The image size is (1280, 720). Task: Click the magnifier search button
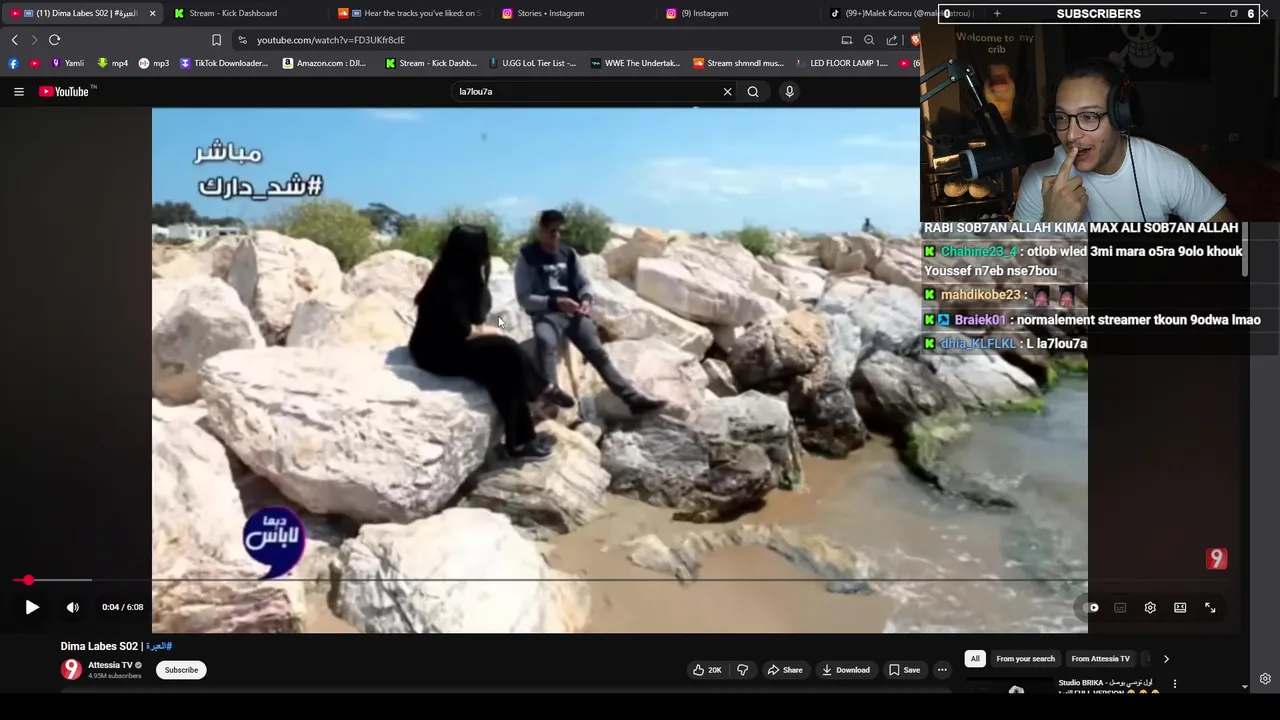753,91
